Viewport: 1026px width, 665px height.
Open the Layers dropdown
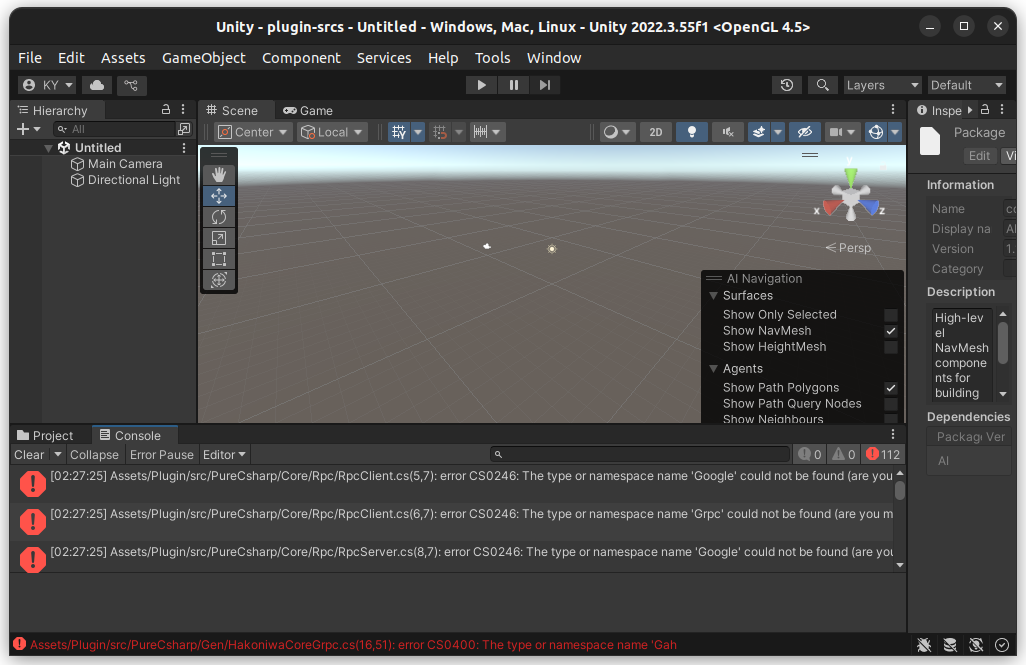point(882,85)
